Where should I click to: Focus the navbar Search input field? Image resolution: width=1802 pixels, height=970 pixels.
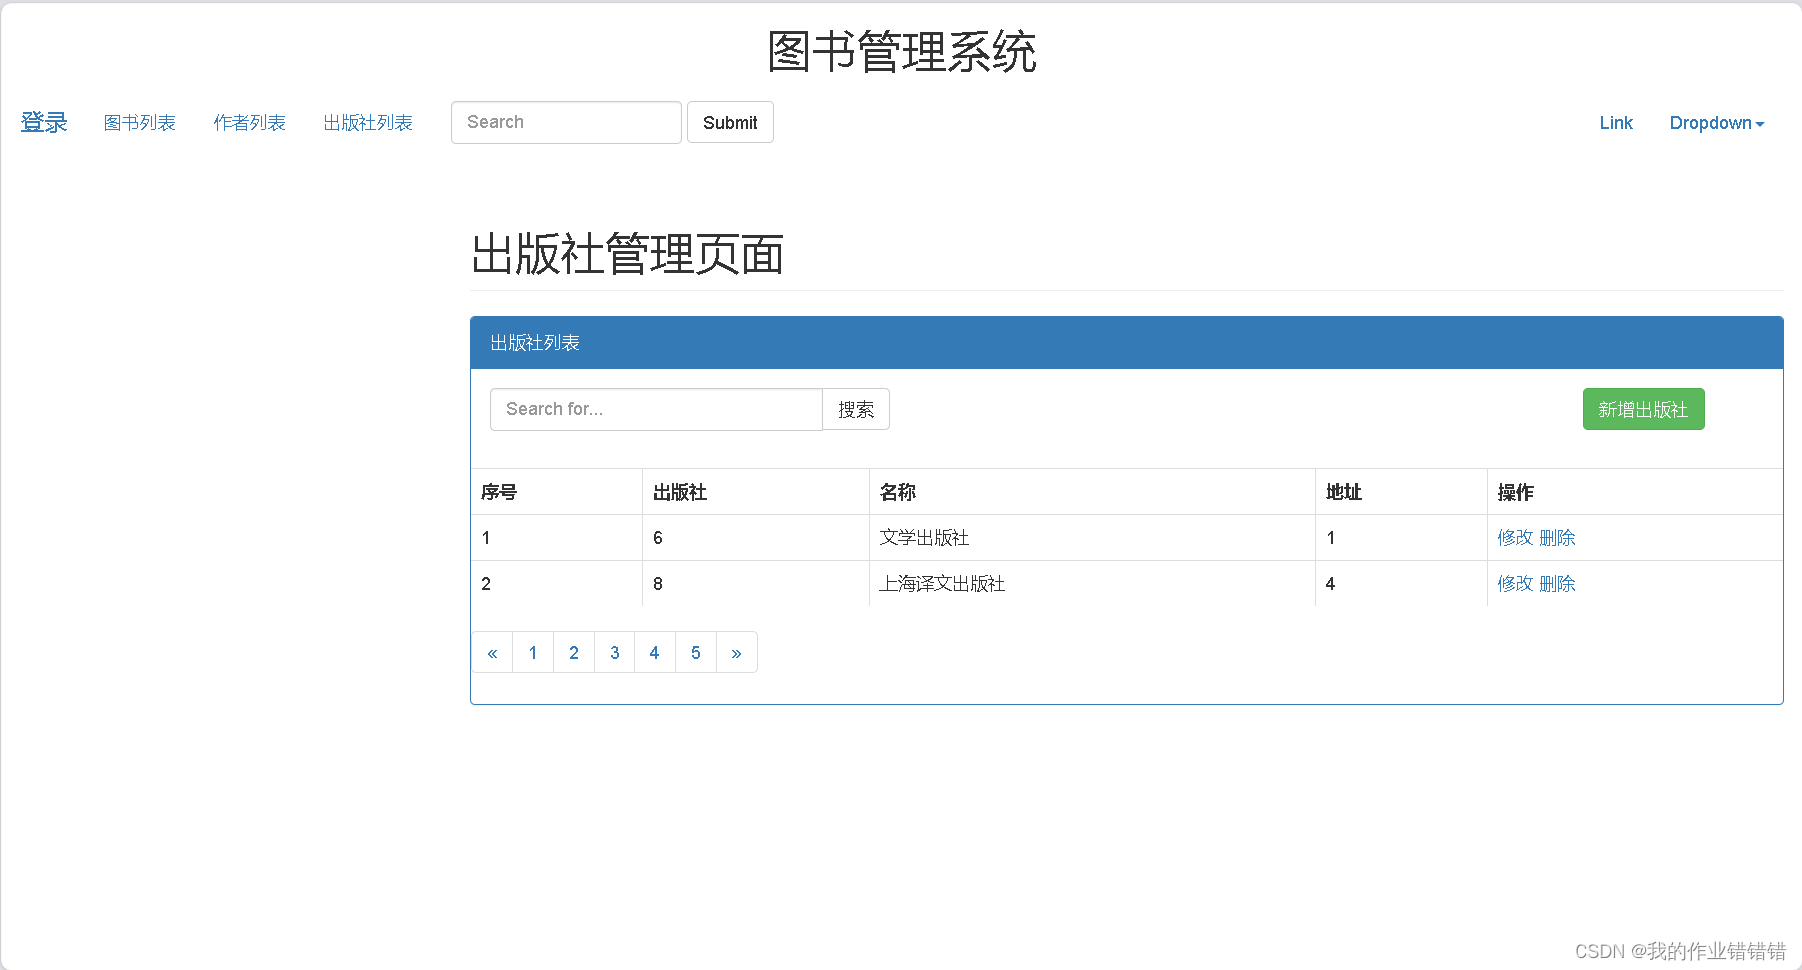point(566,122)
